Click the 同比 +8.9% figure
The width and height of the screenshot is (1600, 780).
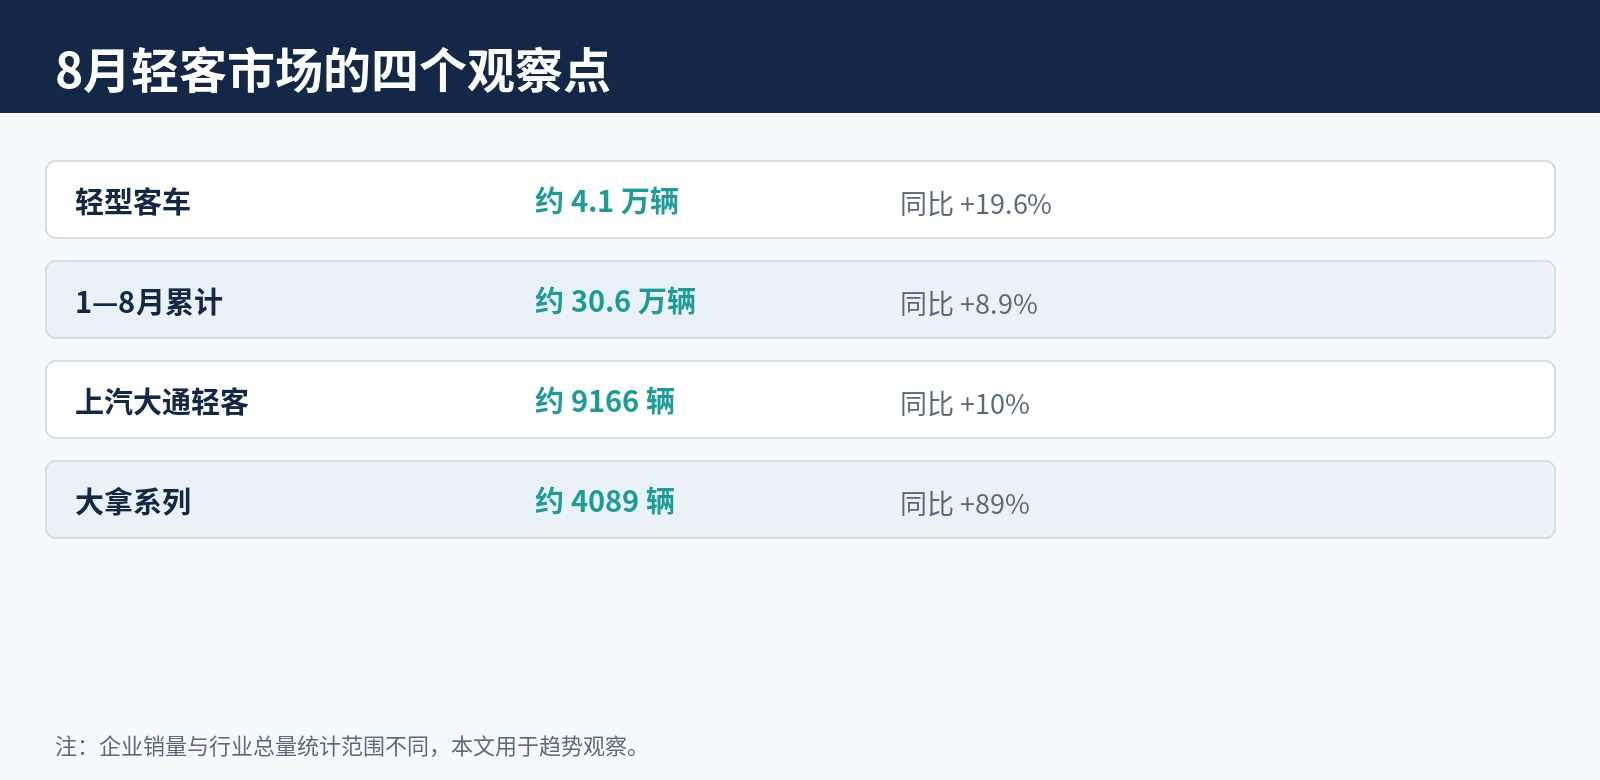[968, 304]
